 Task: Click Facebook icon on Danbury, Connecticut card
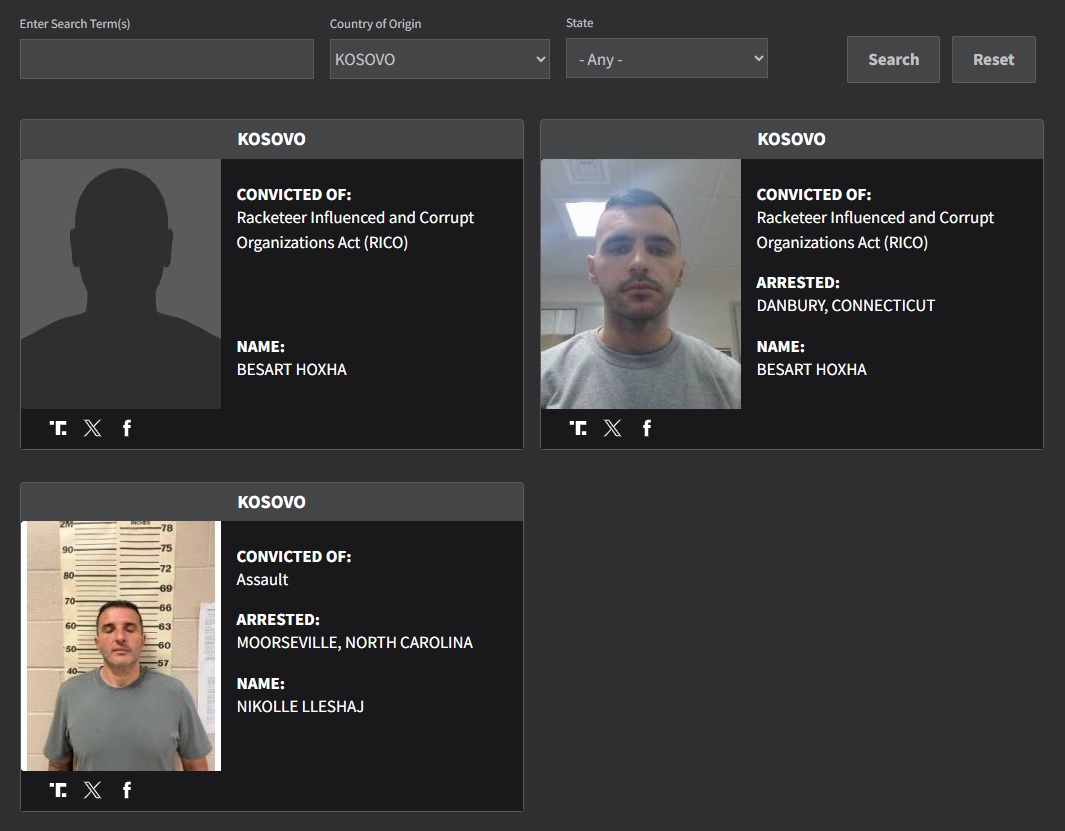coord(647,428)
